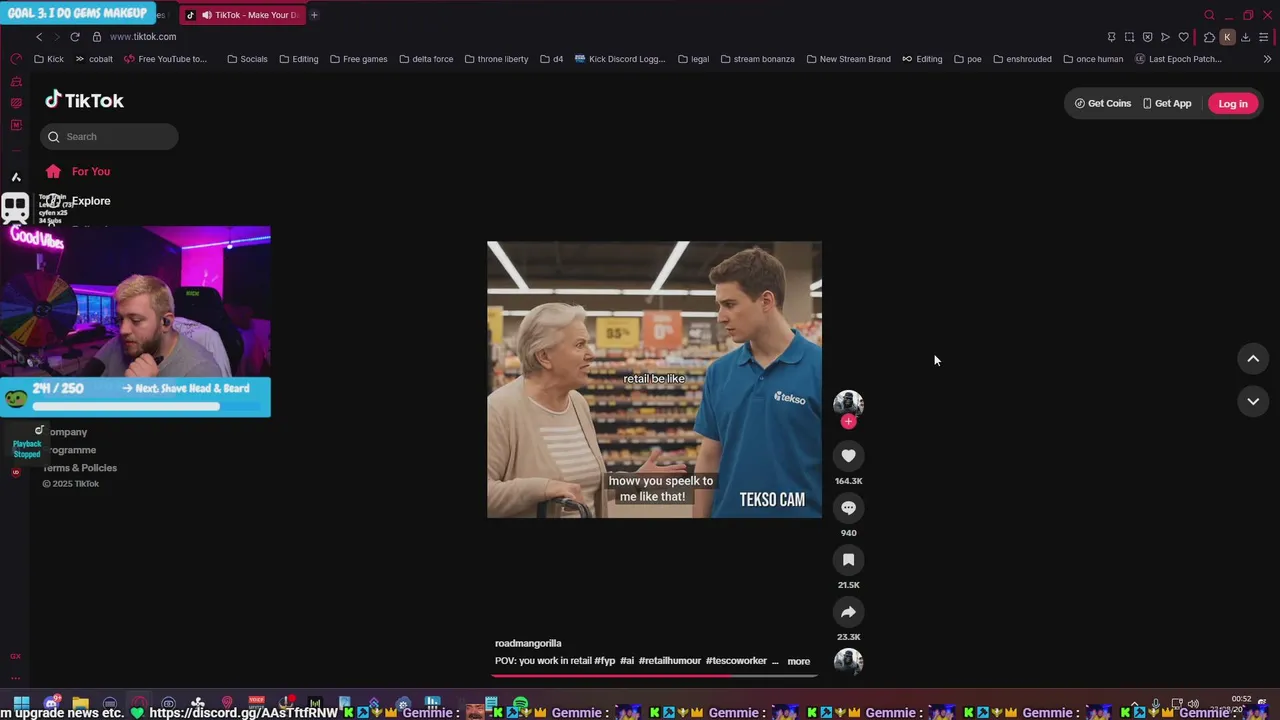Follow creator with the red plus badge

(848, 421)
